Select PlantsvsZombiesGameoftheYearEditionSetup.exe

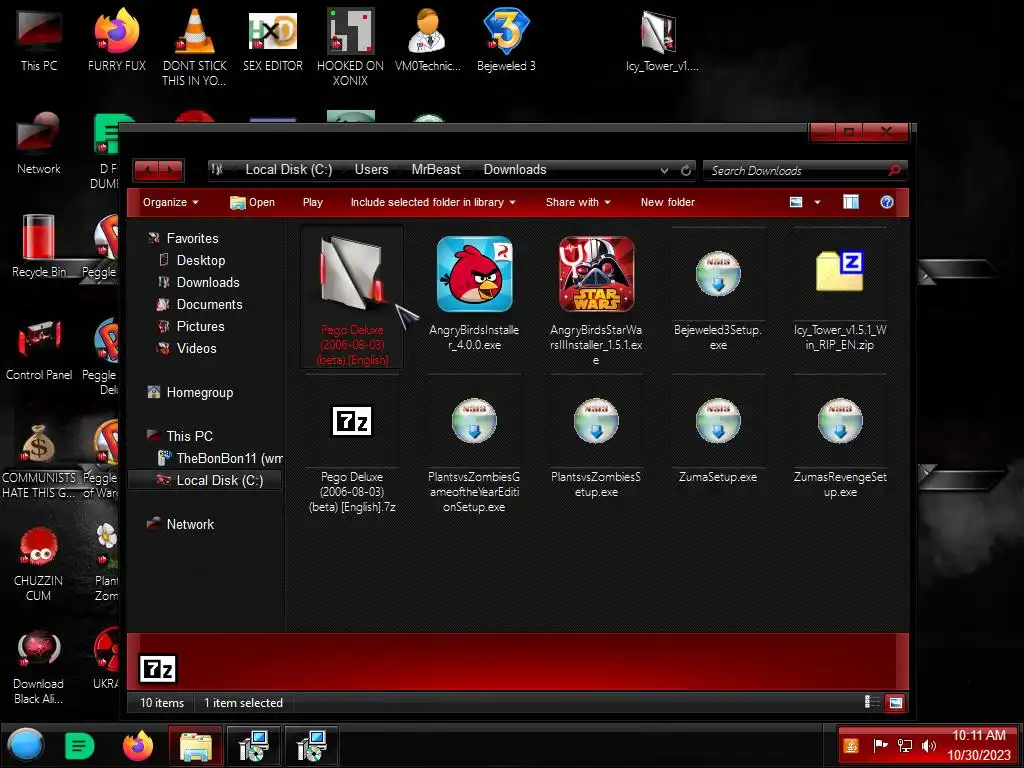click(474, 455)
